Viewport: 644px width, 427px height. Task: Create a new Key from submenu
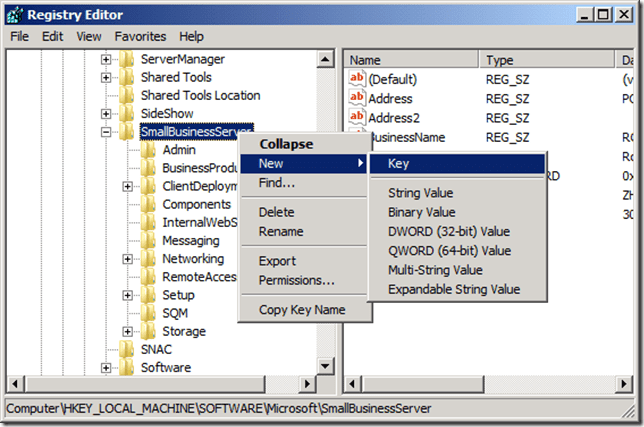(x=458, y=163)
